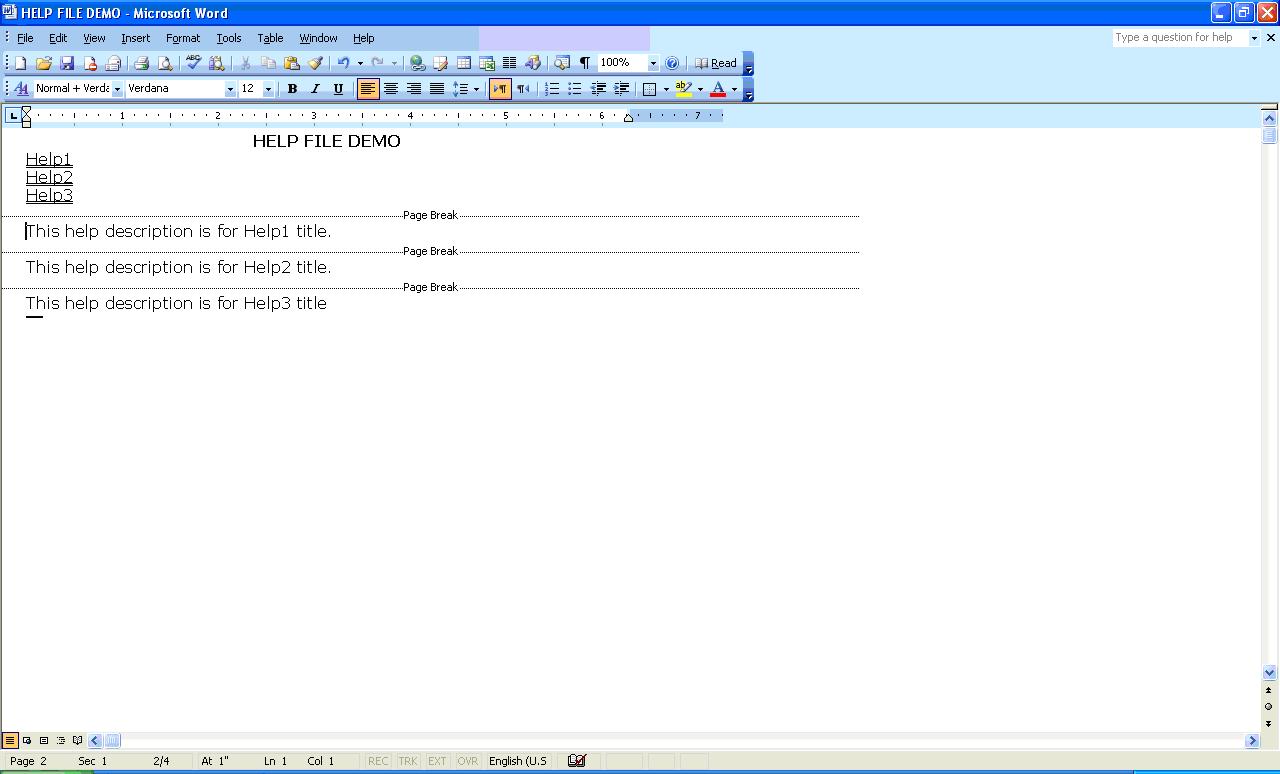Apply the red Font Color
The width and height of the screenshot is (1280, 774).
(x=717, y=89)
